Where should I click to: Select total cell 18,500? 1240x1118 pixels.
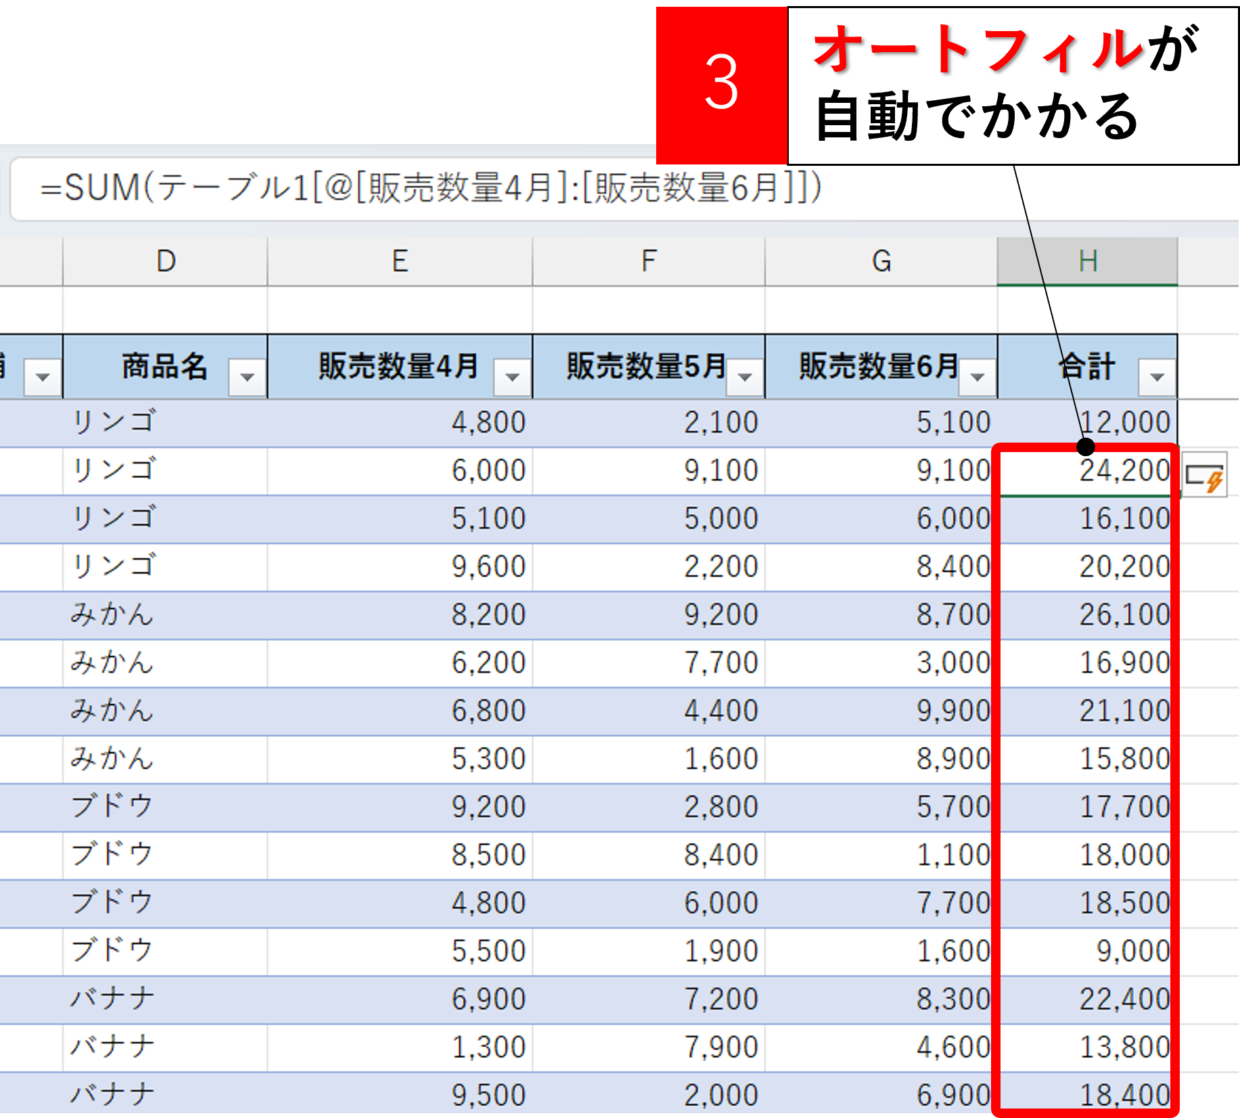click(x=1087, y=903)
